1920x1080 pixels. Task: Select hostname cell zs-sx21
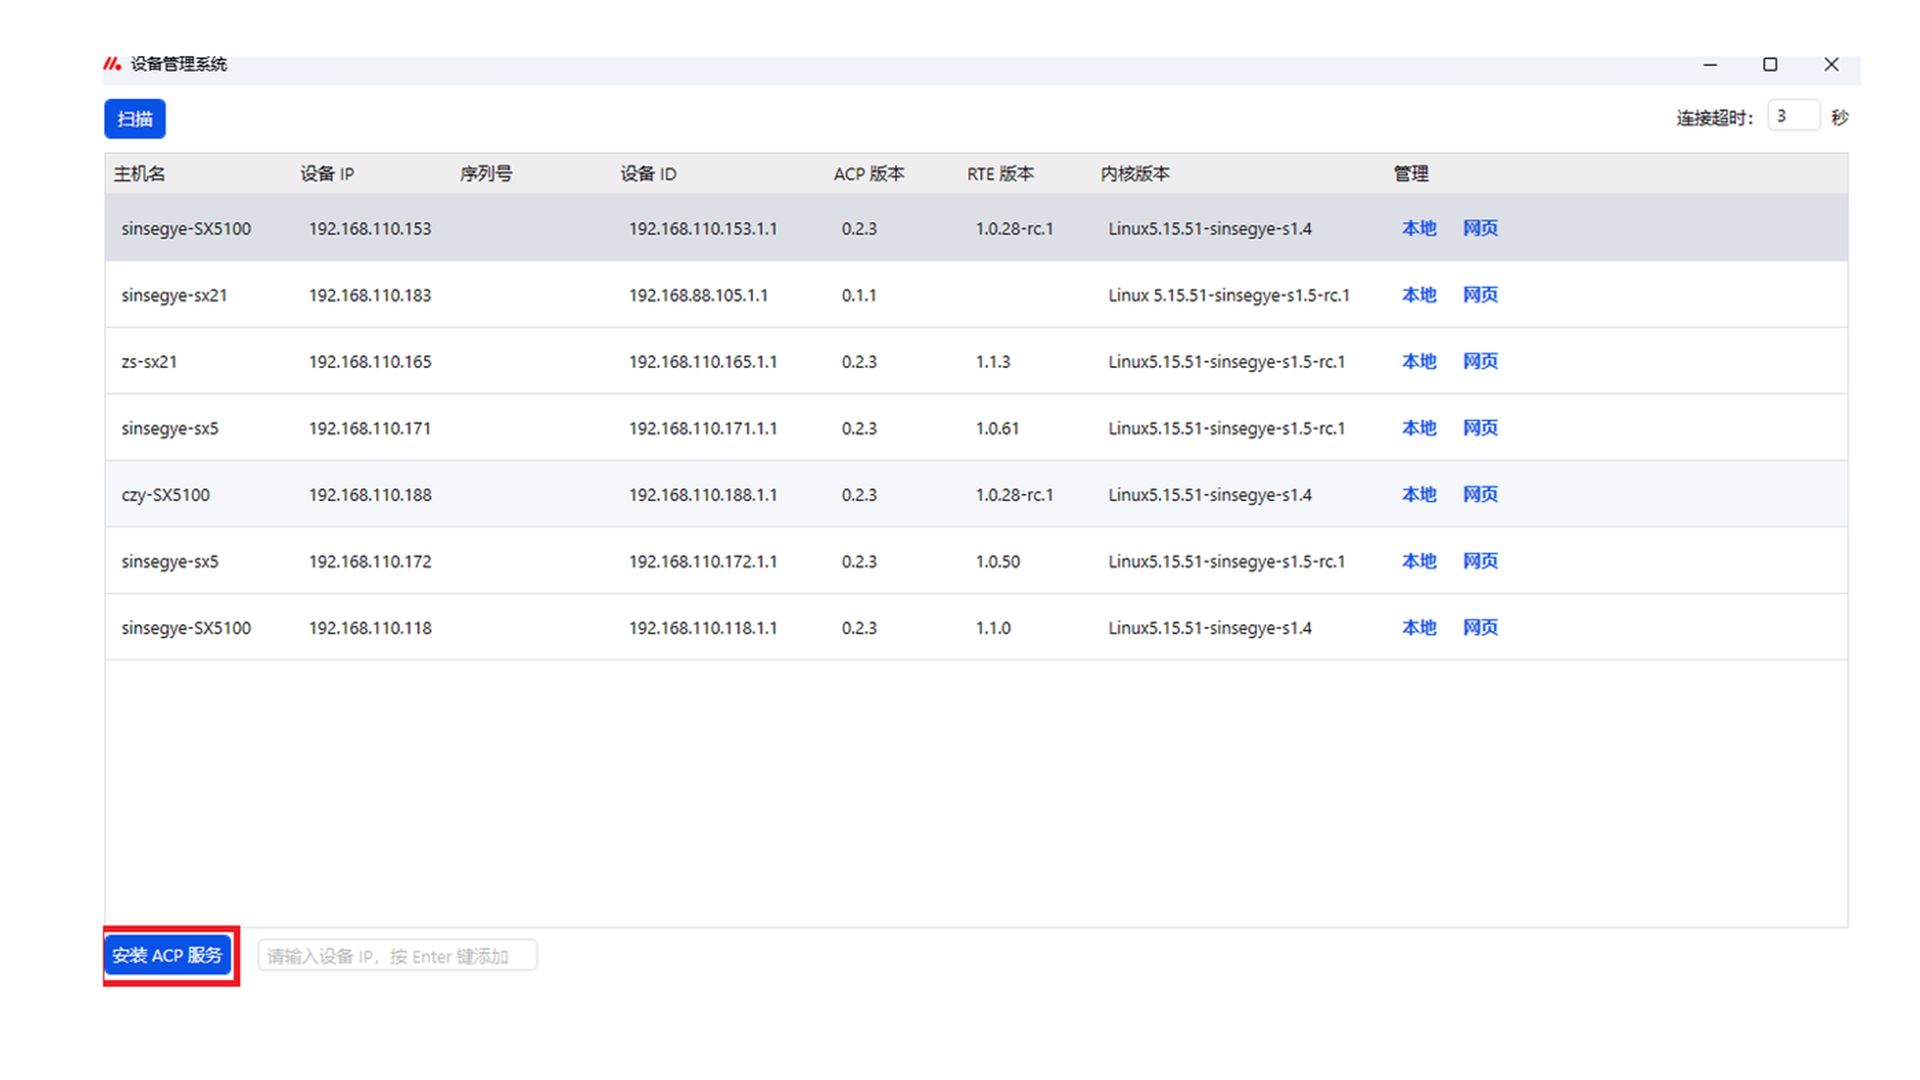pyautogui.click(x=149, y=362)
